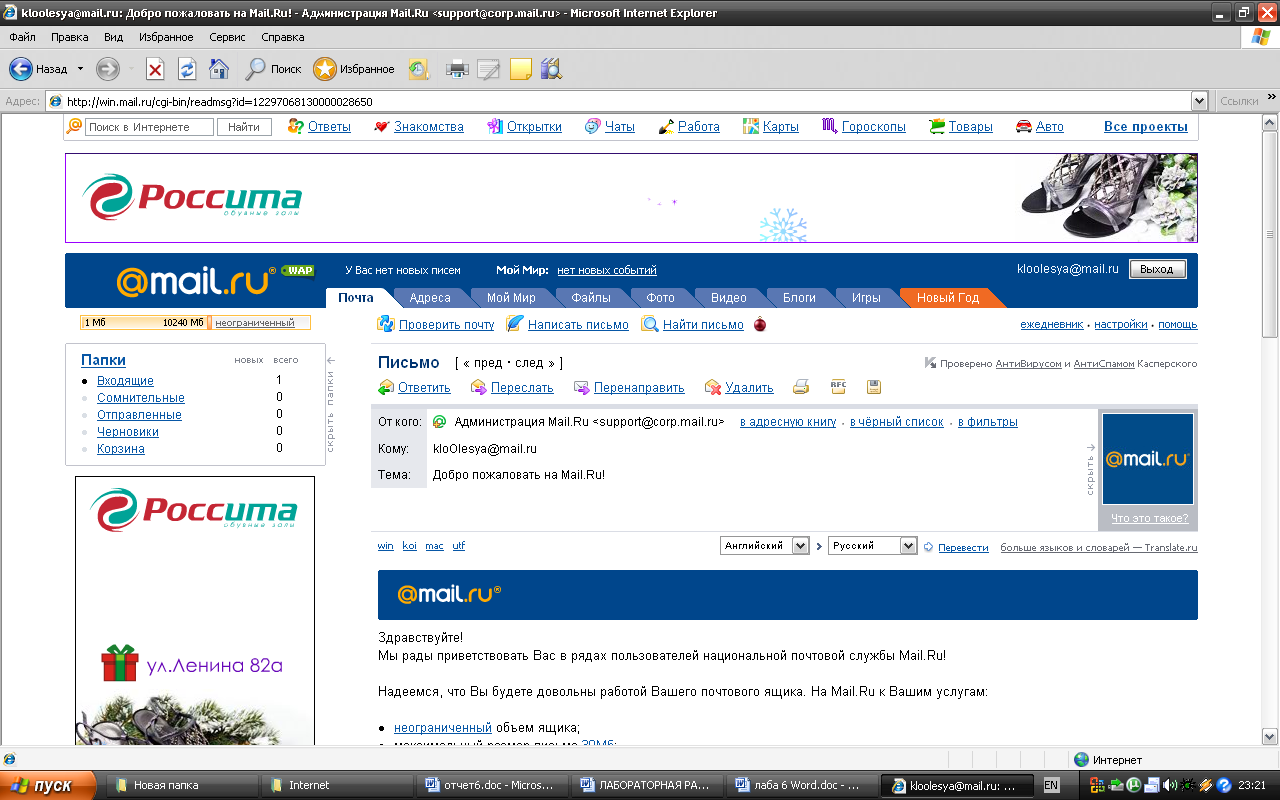Click the Написать письмо pencil icon
The image size is (1280, 800).
(x=515, y=324)
